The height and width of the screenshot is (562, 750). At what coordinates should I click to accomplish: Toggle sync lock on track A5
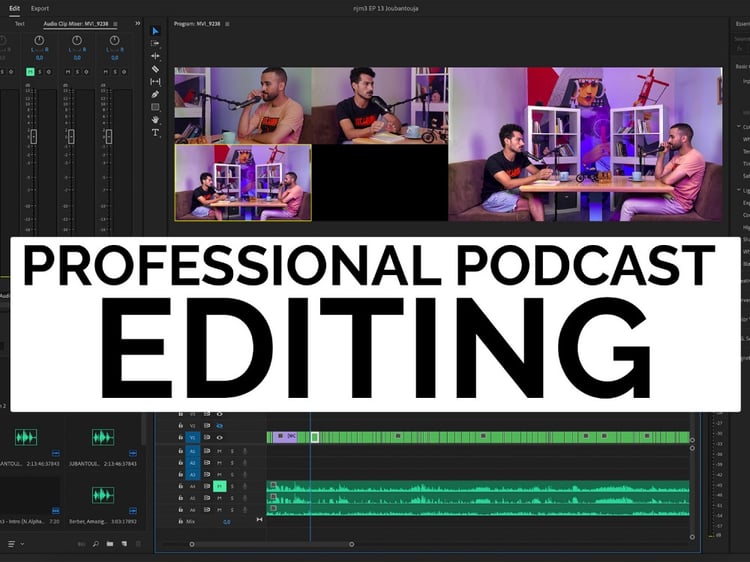click(207, 498)
